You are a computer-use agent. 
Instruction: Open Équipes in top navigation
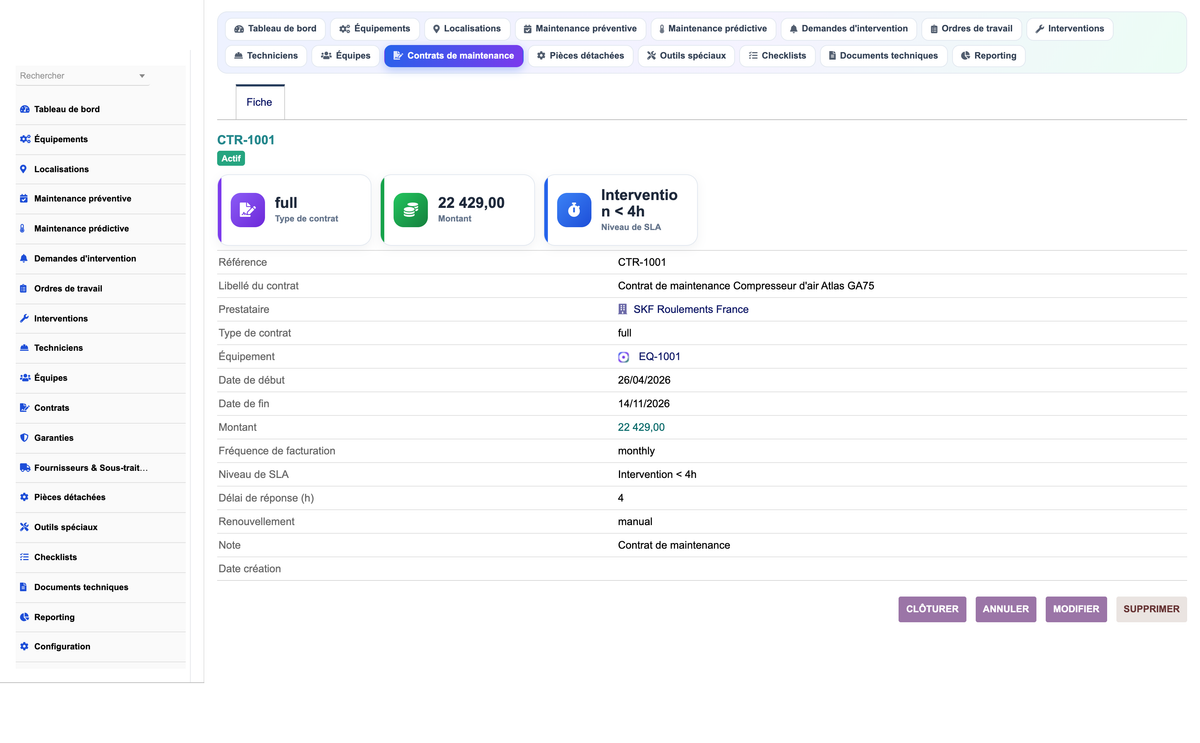346,56
